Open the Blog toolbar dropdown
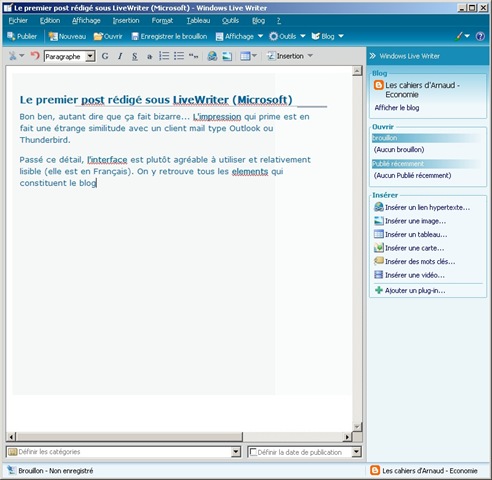Viewport: 492px width, 480px height. click(327, 36)
